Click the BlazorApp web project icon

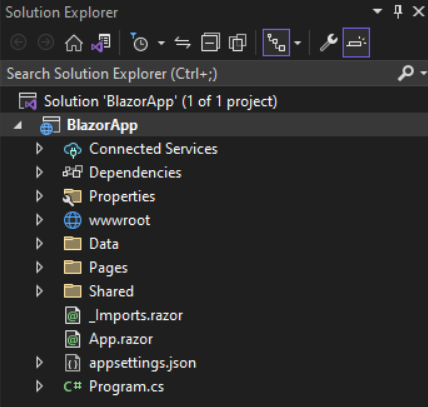50,125
